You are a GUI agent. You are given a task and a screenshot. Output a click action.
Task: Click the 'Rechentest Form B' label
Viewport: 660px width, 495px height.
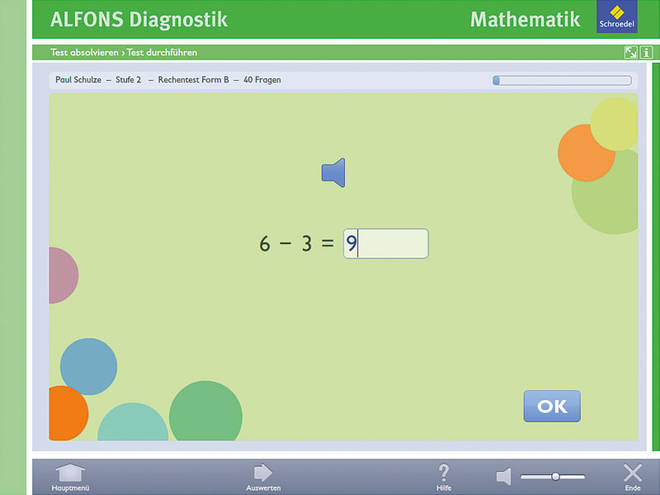coord(194,80)
